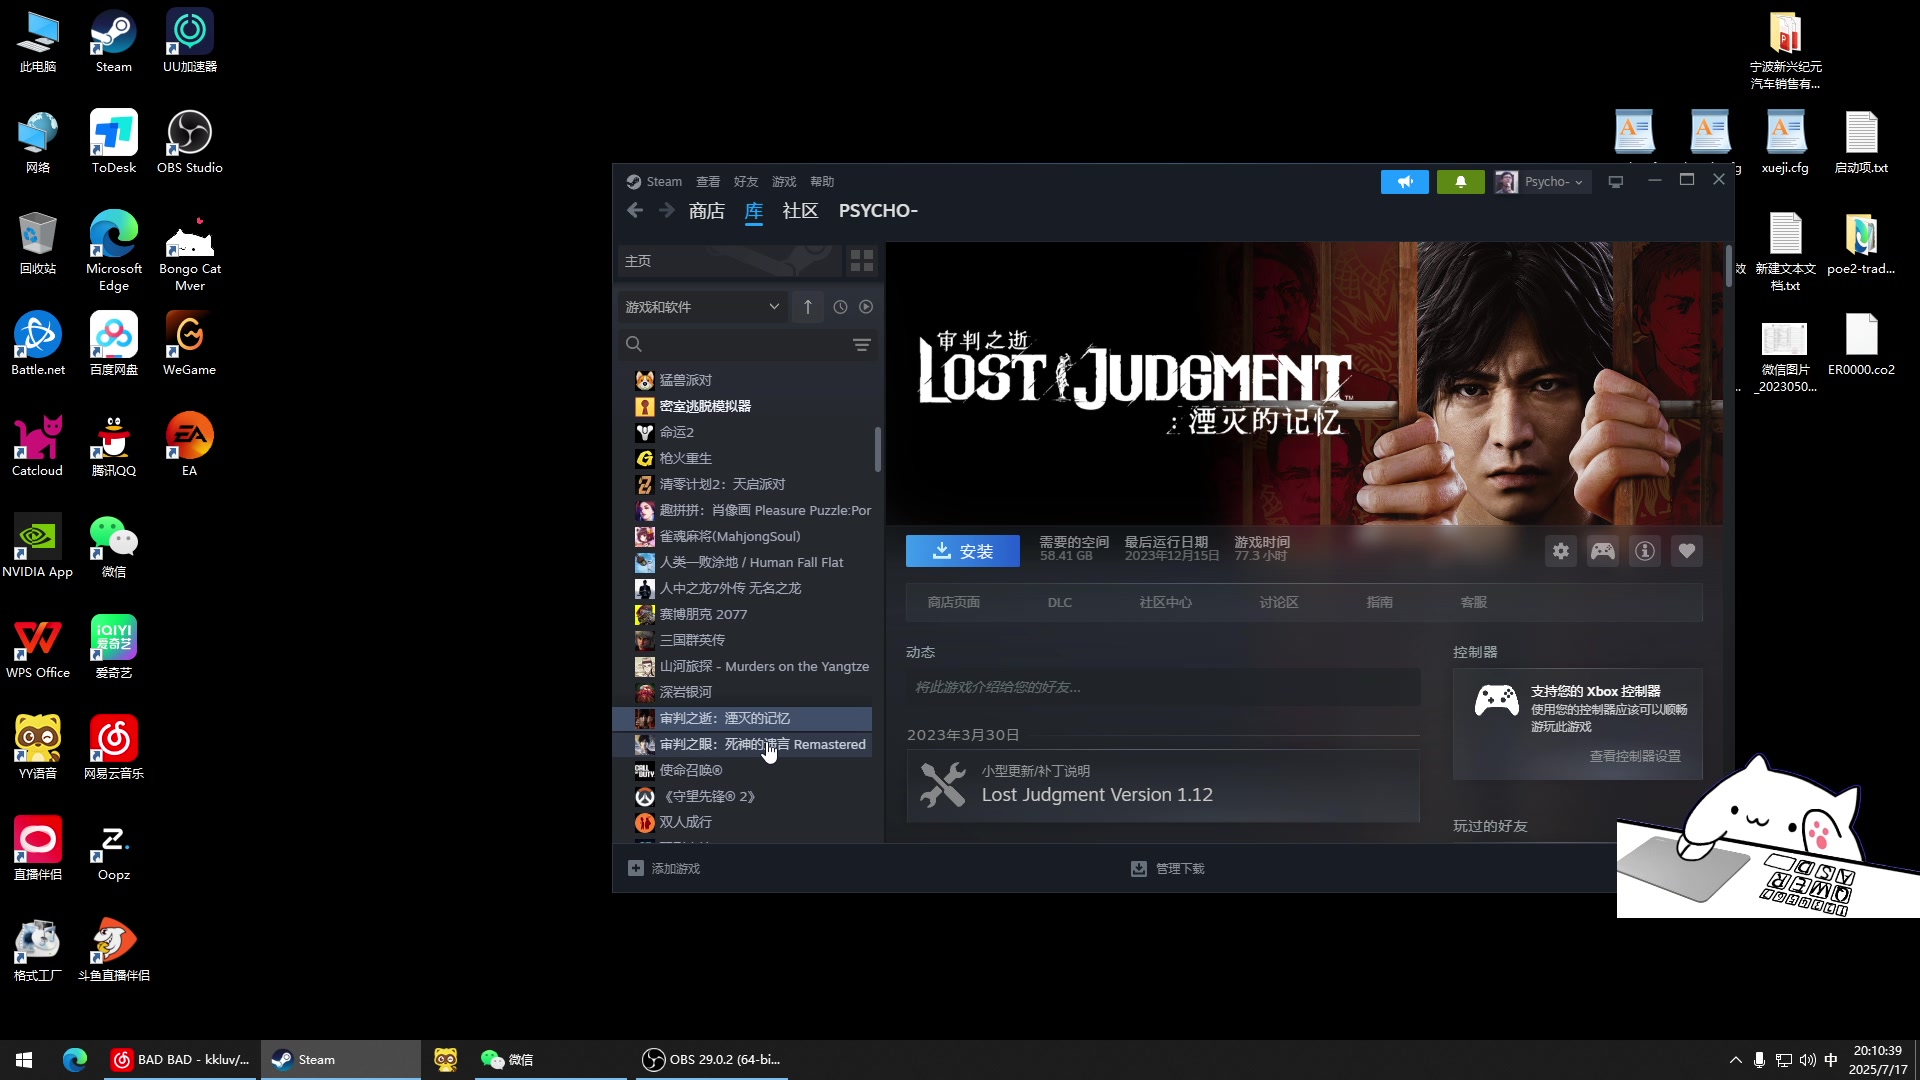Click the game list scrollbar thumb
The height and width of the screenshot is (1080, 1920).
[x=878, y=449]
